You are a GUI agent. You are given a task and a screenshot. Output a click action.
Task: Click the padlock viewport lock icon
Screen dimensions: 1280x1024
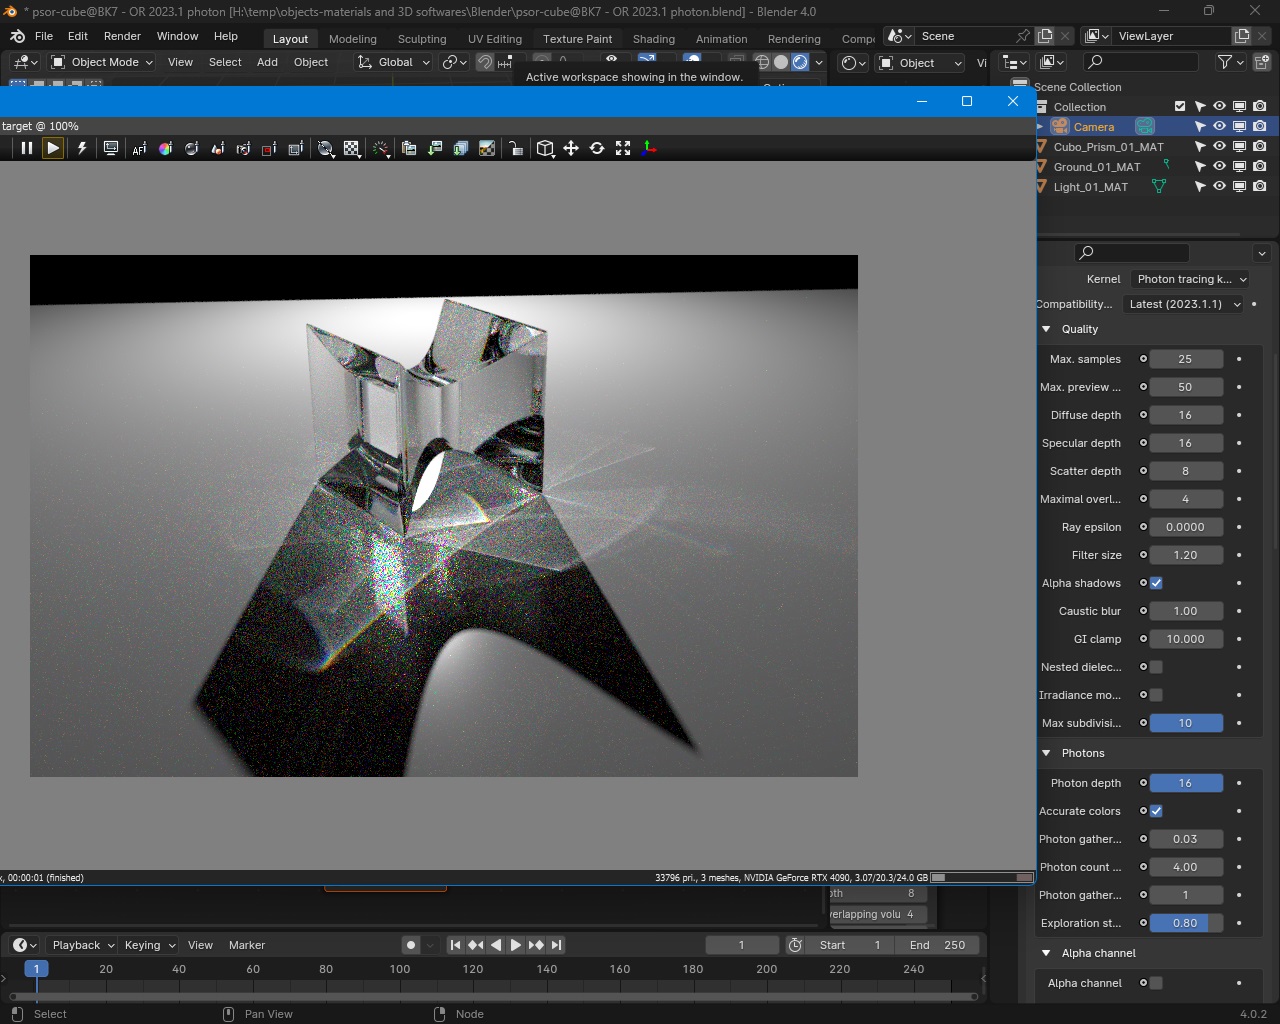tap(516, 148)
